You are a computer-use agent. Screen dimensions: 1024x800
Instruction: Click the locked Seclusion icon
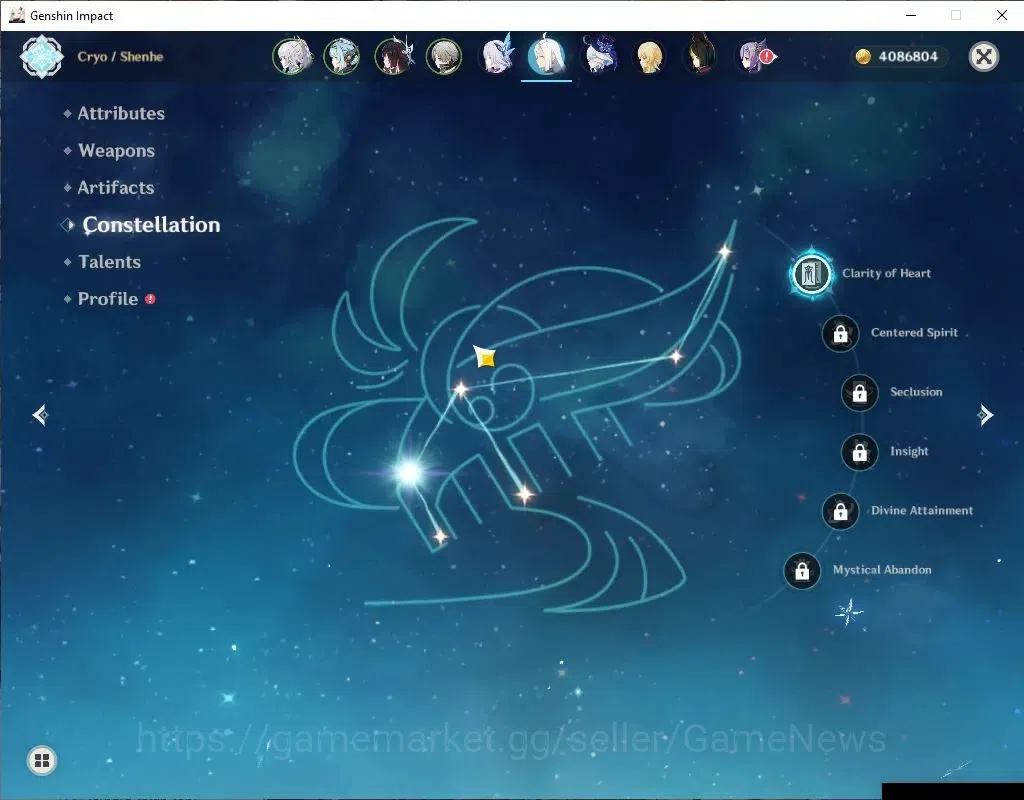(859, 393)
